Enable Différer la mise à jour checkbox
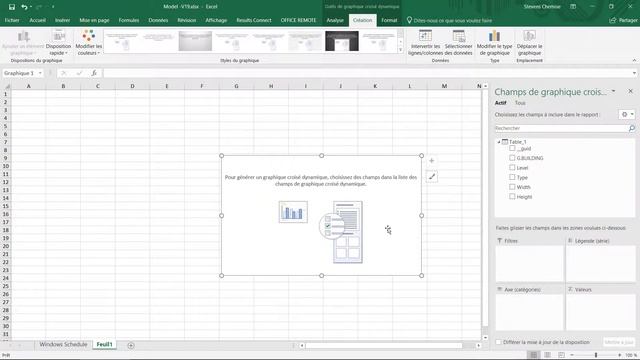Screen dimensions: 640x360 click(498, 342)
